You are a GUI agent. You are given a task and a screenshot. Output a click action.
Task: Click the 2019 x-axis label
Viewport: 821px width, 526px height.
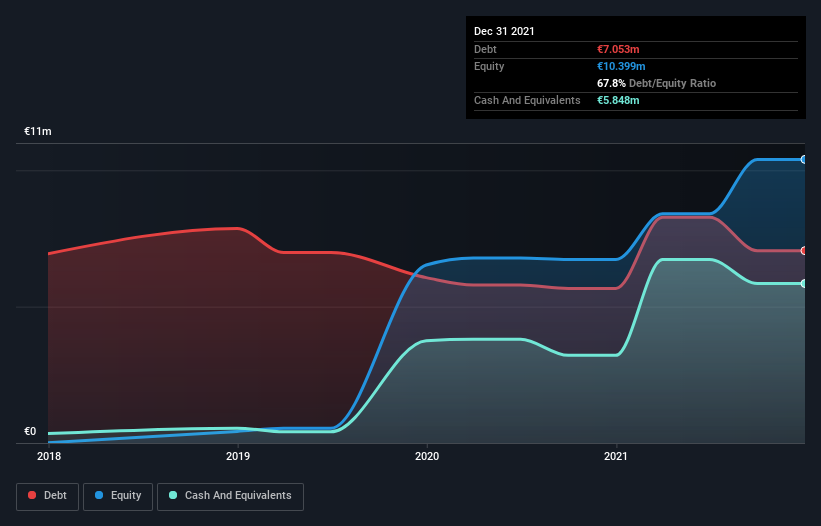click(238, 456)
